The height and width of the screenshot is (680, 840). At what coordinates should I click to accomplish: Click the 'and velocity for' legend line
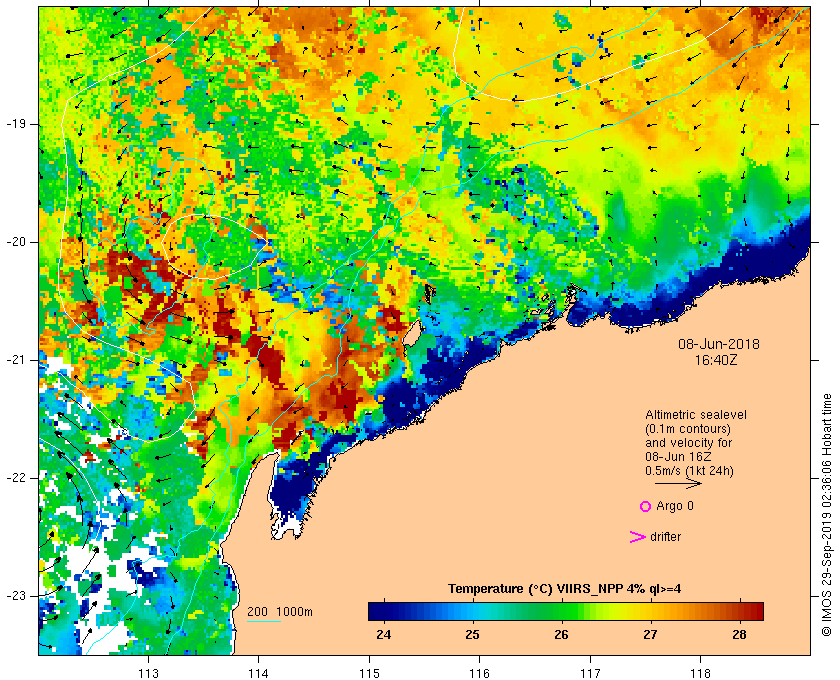pyautogui.click(x=688, y=443)
